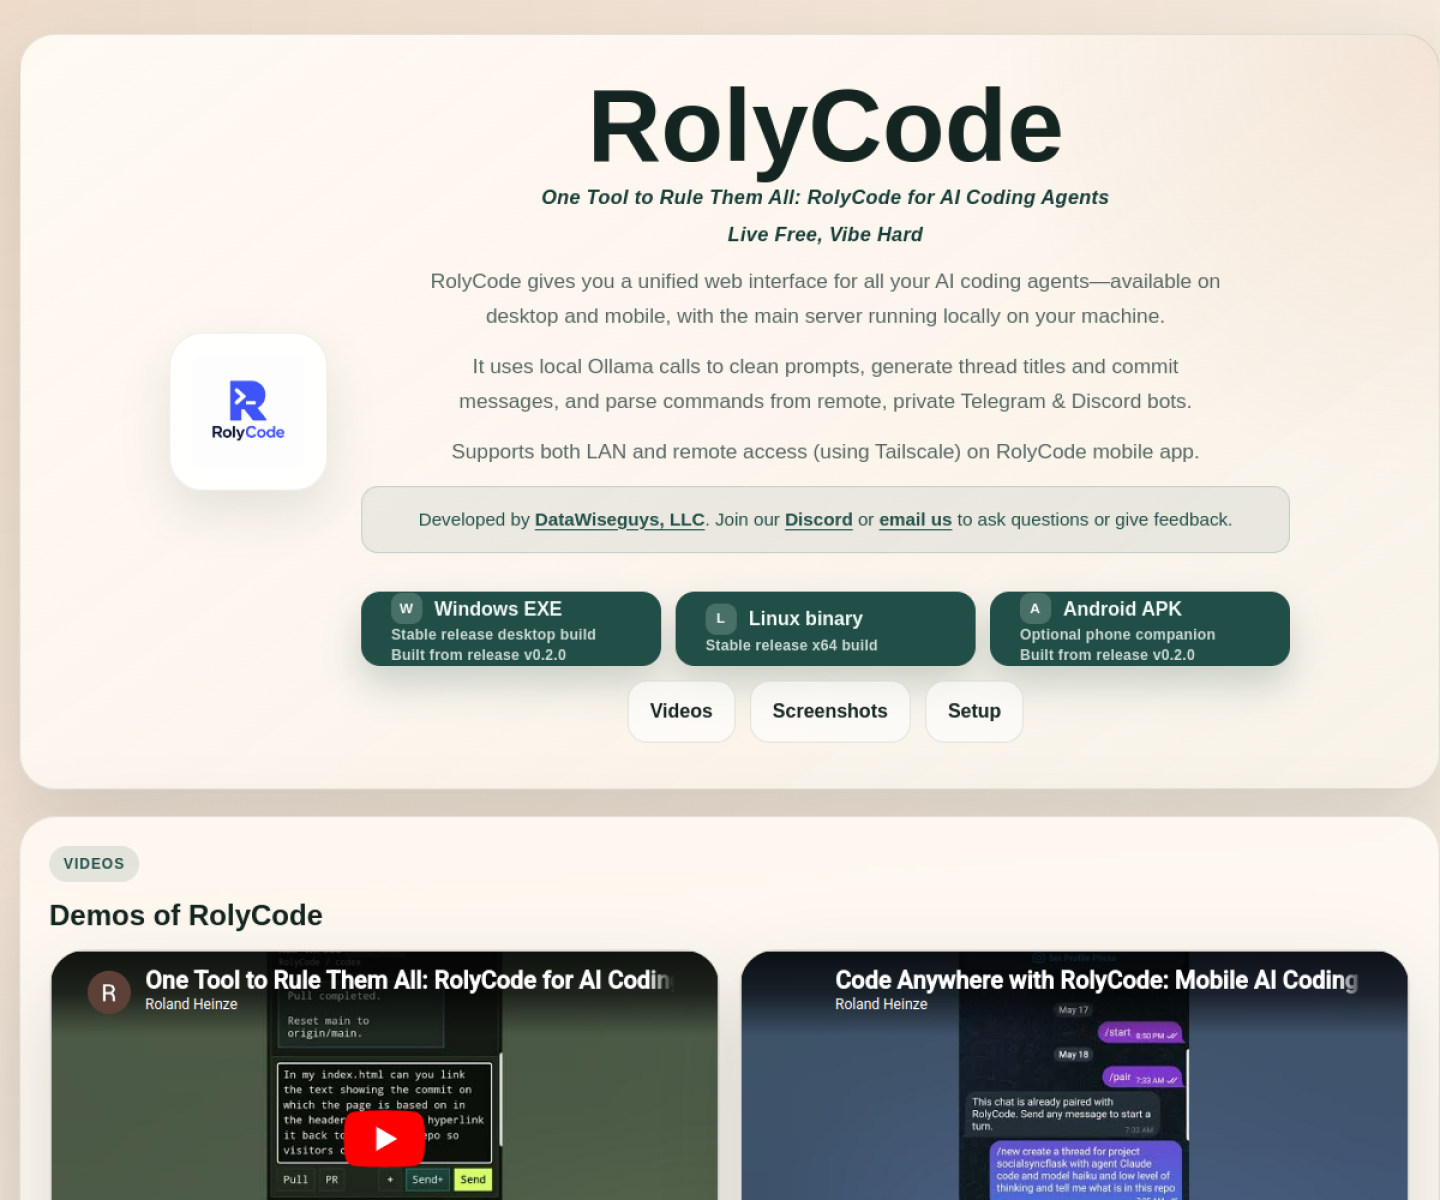Download the Linux binary x64 build
The height and width of the screenshot is (1200, 1440).
tap(825, 629)
